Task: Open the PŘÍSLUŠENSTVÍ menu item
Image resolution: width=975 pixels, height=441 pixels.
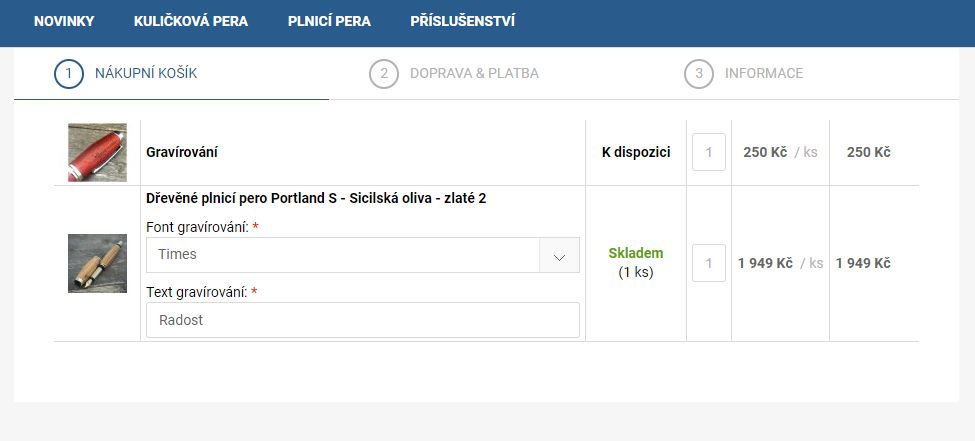Action: [463, 21]
